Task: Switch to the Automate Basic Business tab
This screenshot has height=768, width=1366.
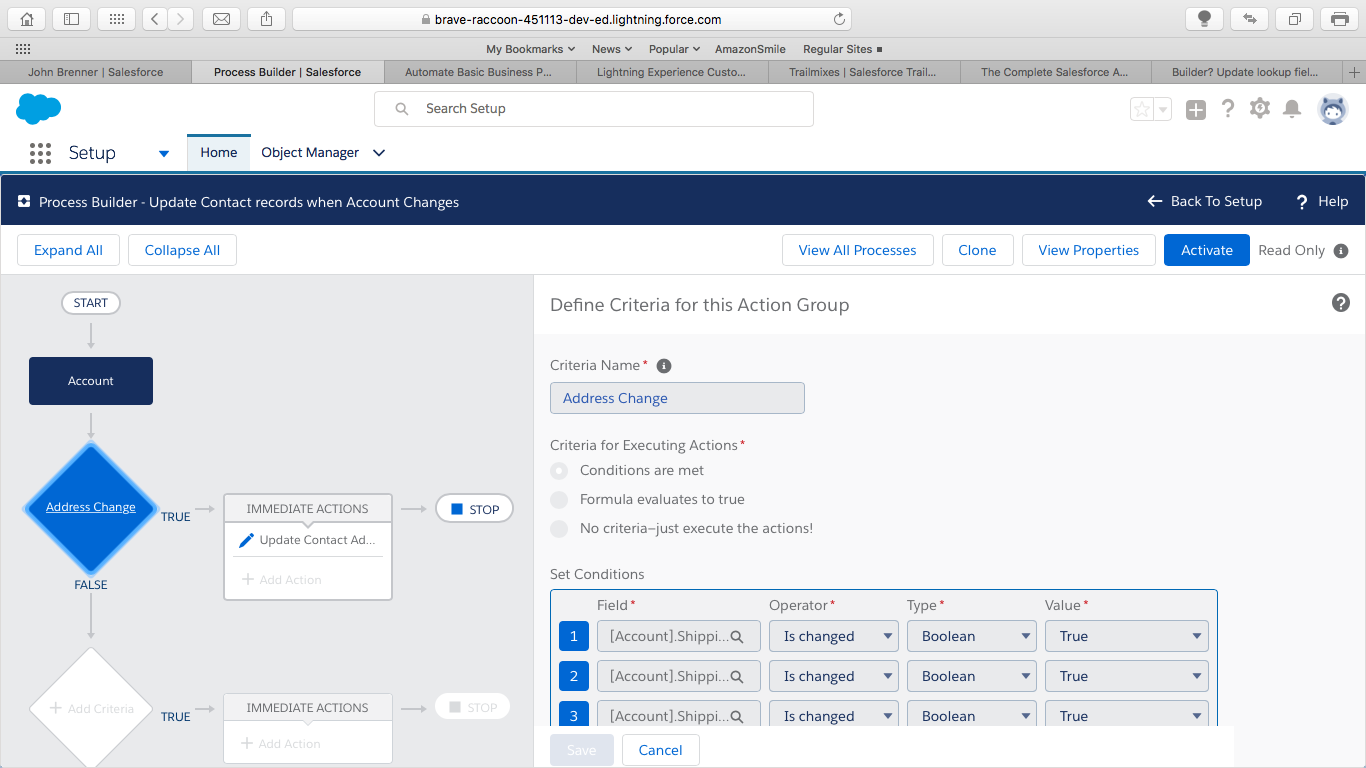Action: (x=478, y=72)
